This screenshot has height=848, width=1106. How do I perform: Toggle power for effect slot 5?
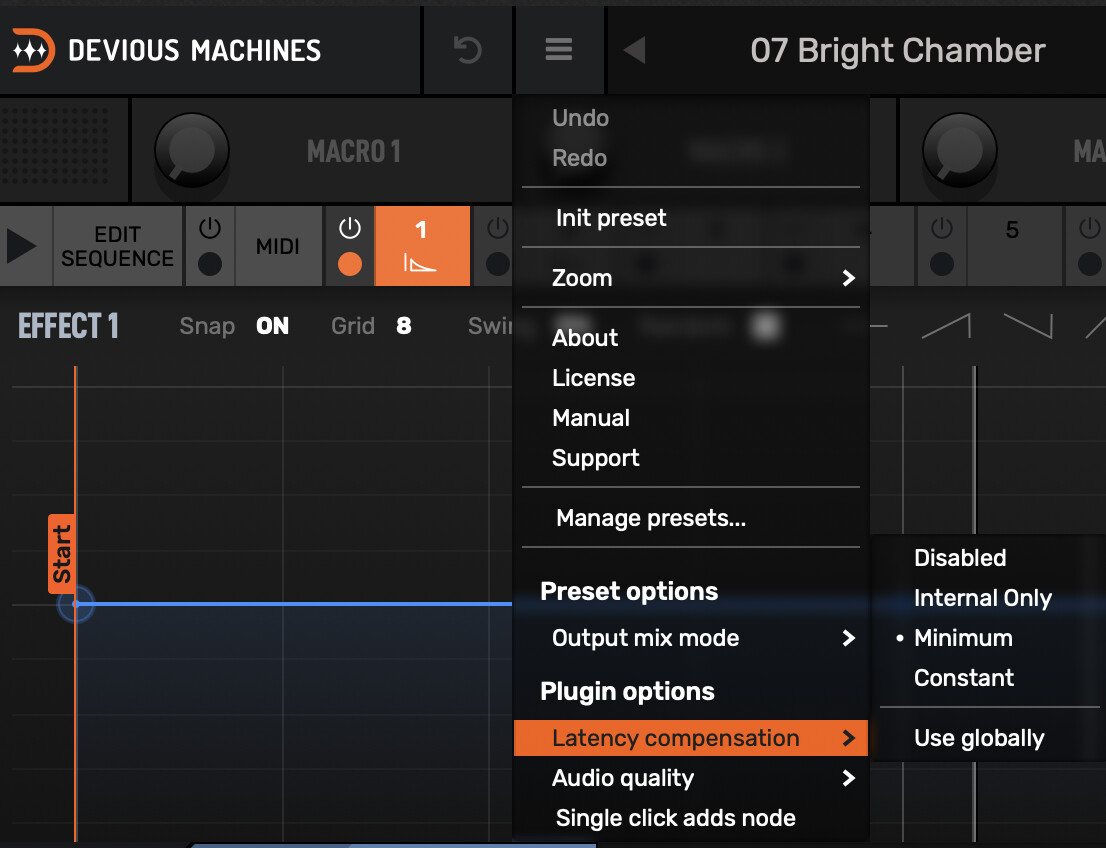pyautogui.click(x=941, y=229)
